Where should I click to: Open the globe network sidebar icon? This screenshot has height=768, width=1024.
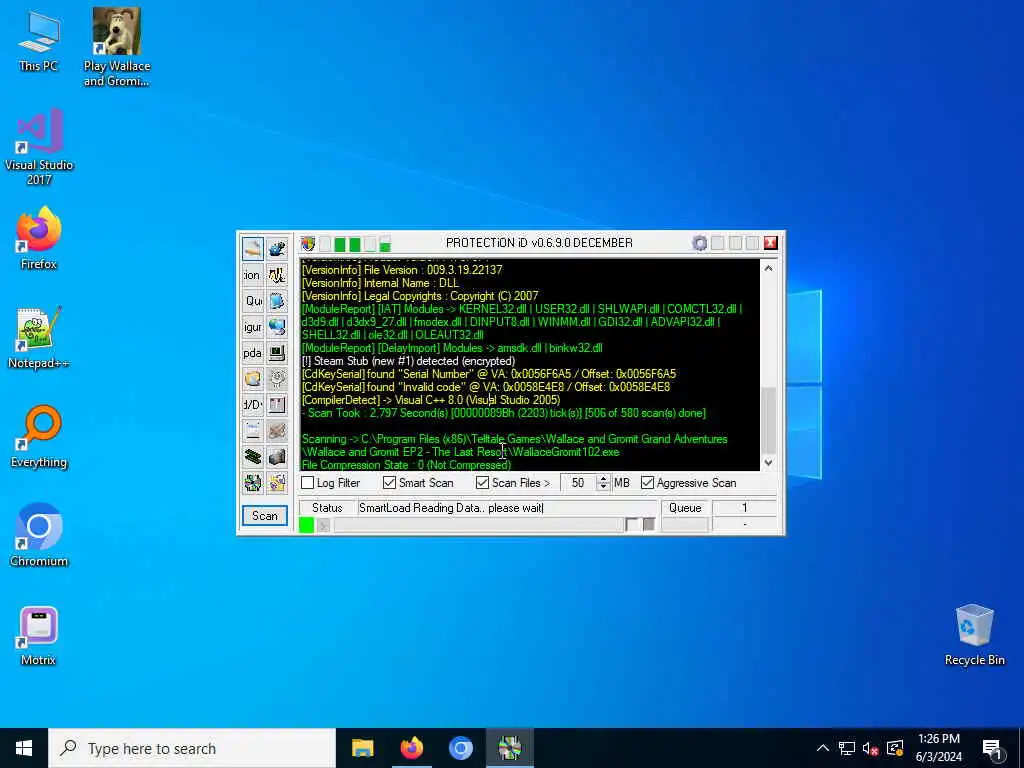[x=278, y=327]
